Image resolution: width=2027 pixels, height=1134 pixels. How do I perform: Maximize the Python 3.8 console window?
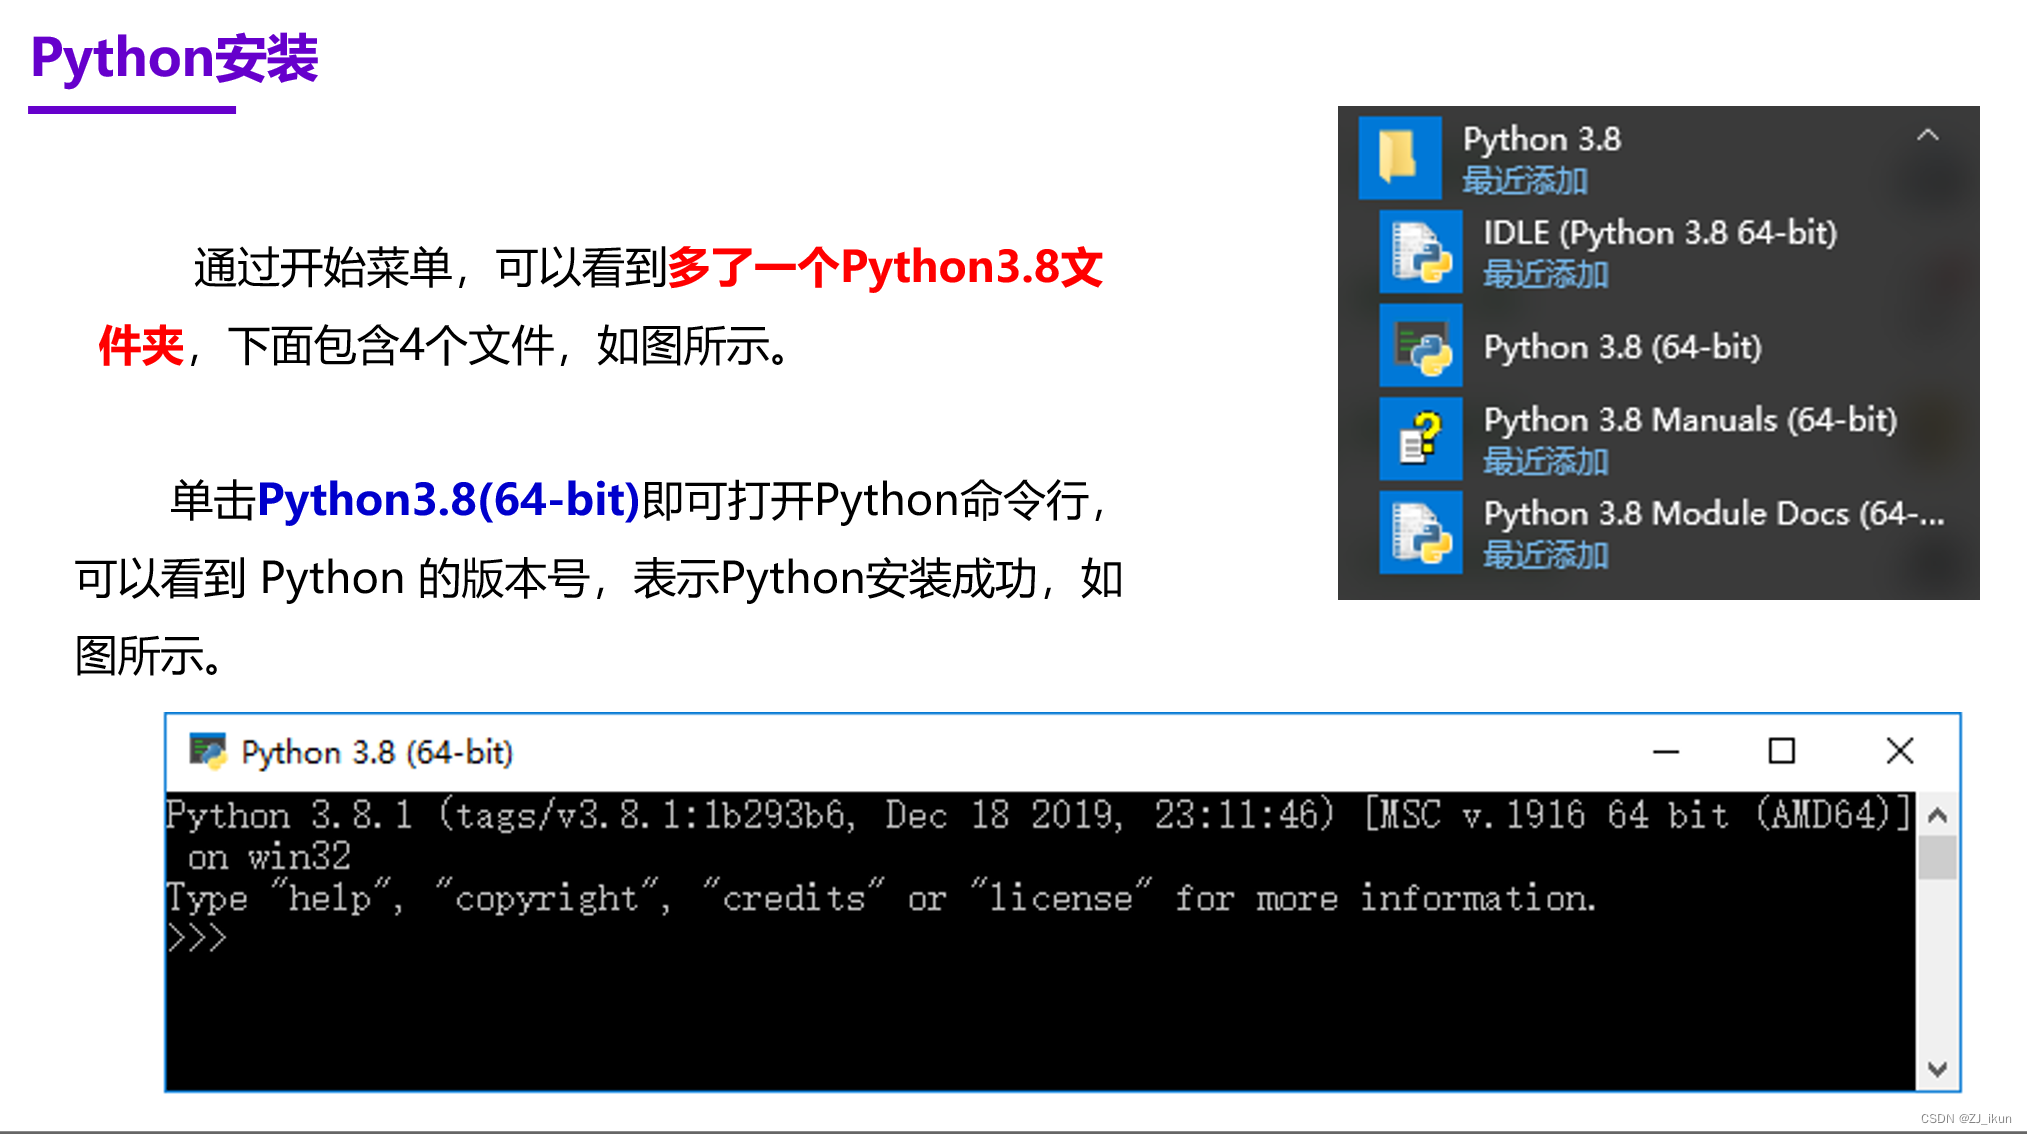coord(1782,751)
